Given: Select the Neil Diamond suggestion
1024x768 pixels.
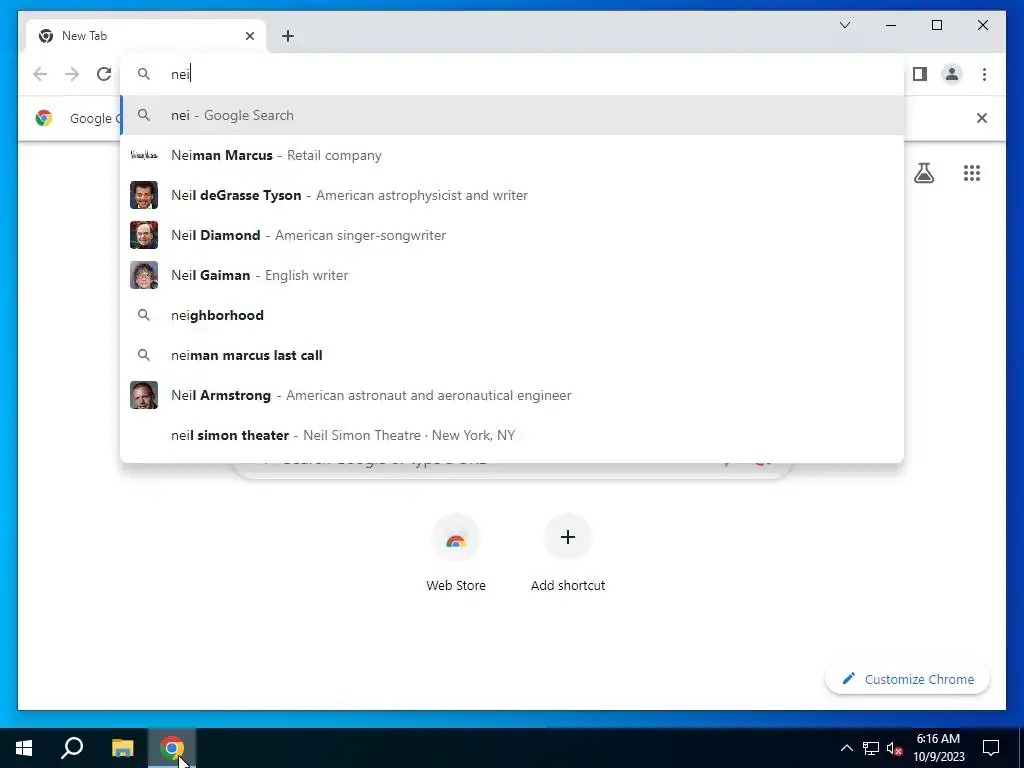Looking at the screenshot, I should 512,235.
